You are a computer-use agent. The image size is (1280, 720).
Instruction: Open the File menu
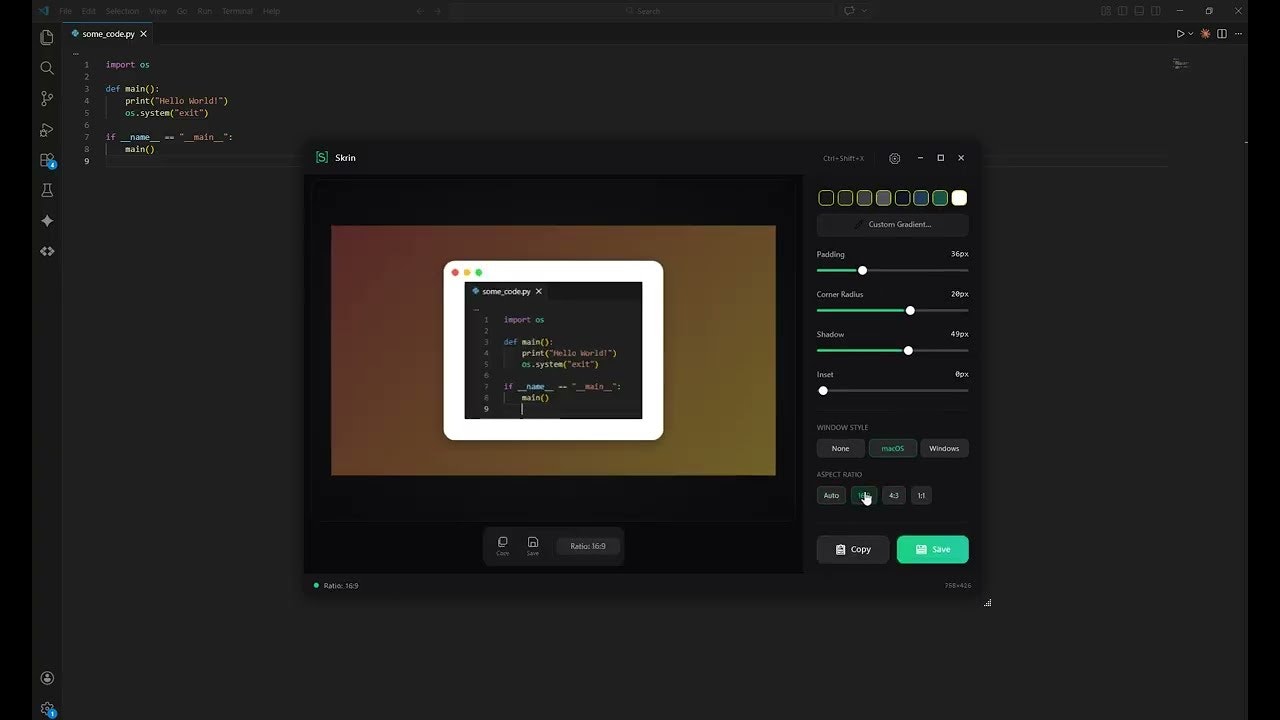click(x=65, y=11)
